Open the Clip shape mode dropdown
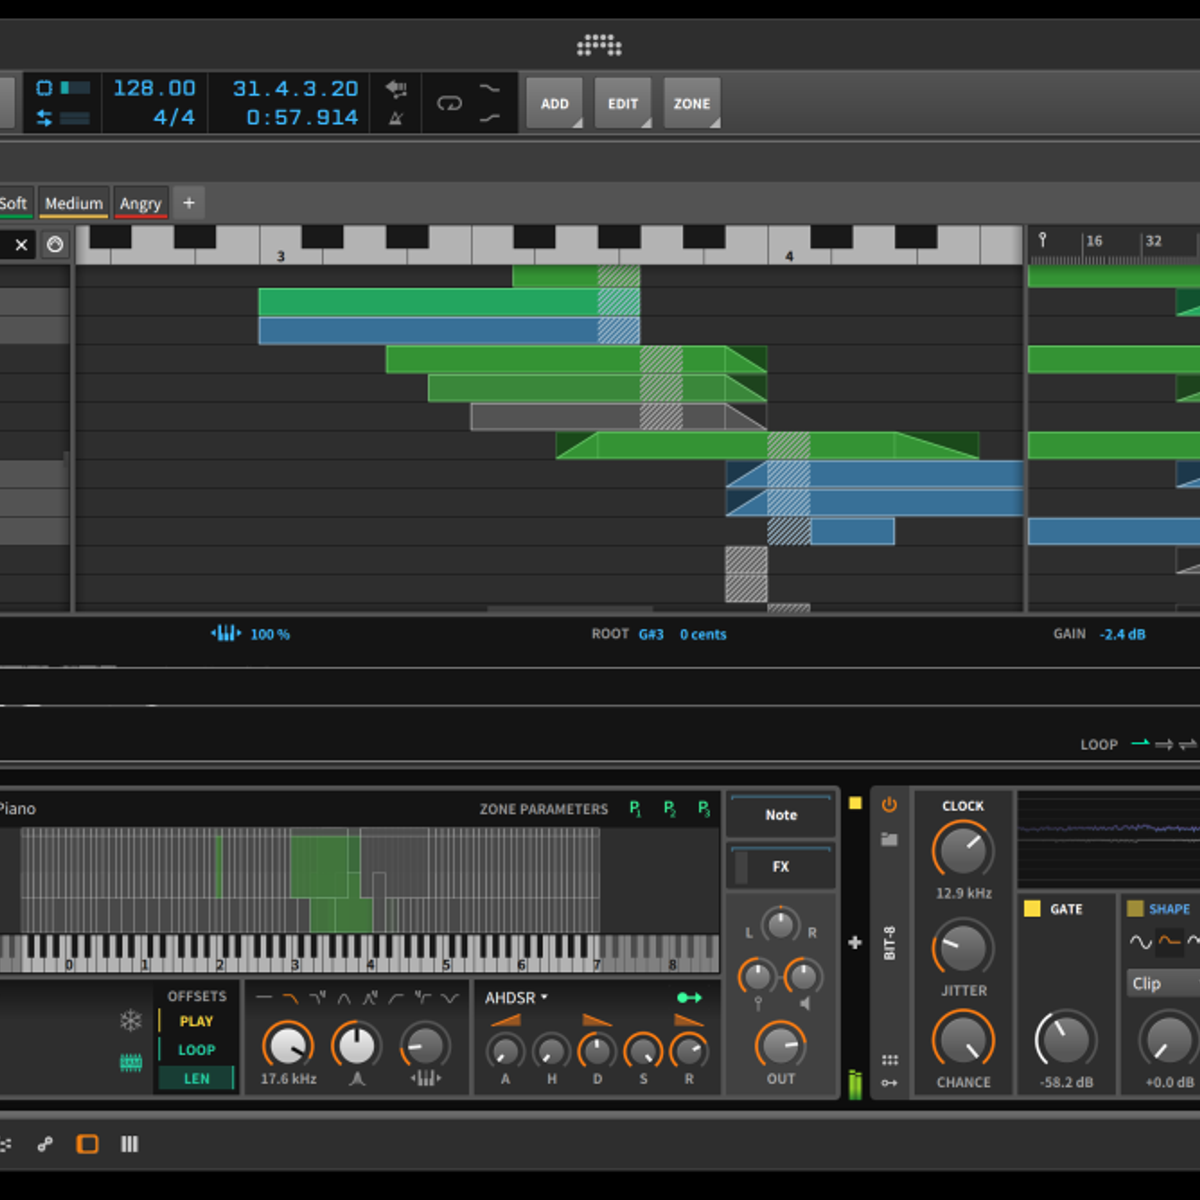The width and height of the screenshot is (1200, 1200). click(1164, 983)
